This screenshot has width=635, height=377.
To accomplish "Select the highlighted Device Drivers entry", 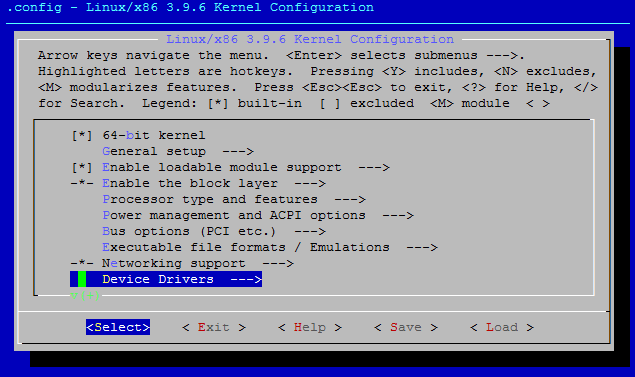I will (166, 279).
